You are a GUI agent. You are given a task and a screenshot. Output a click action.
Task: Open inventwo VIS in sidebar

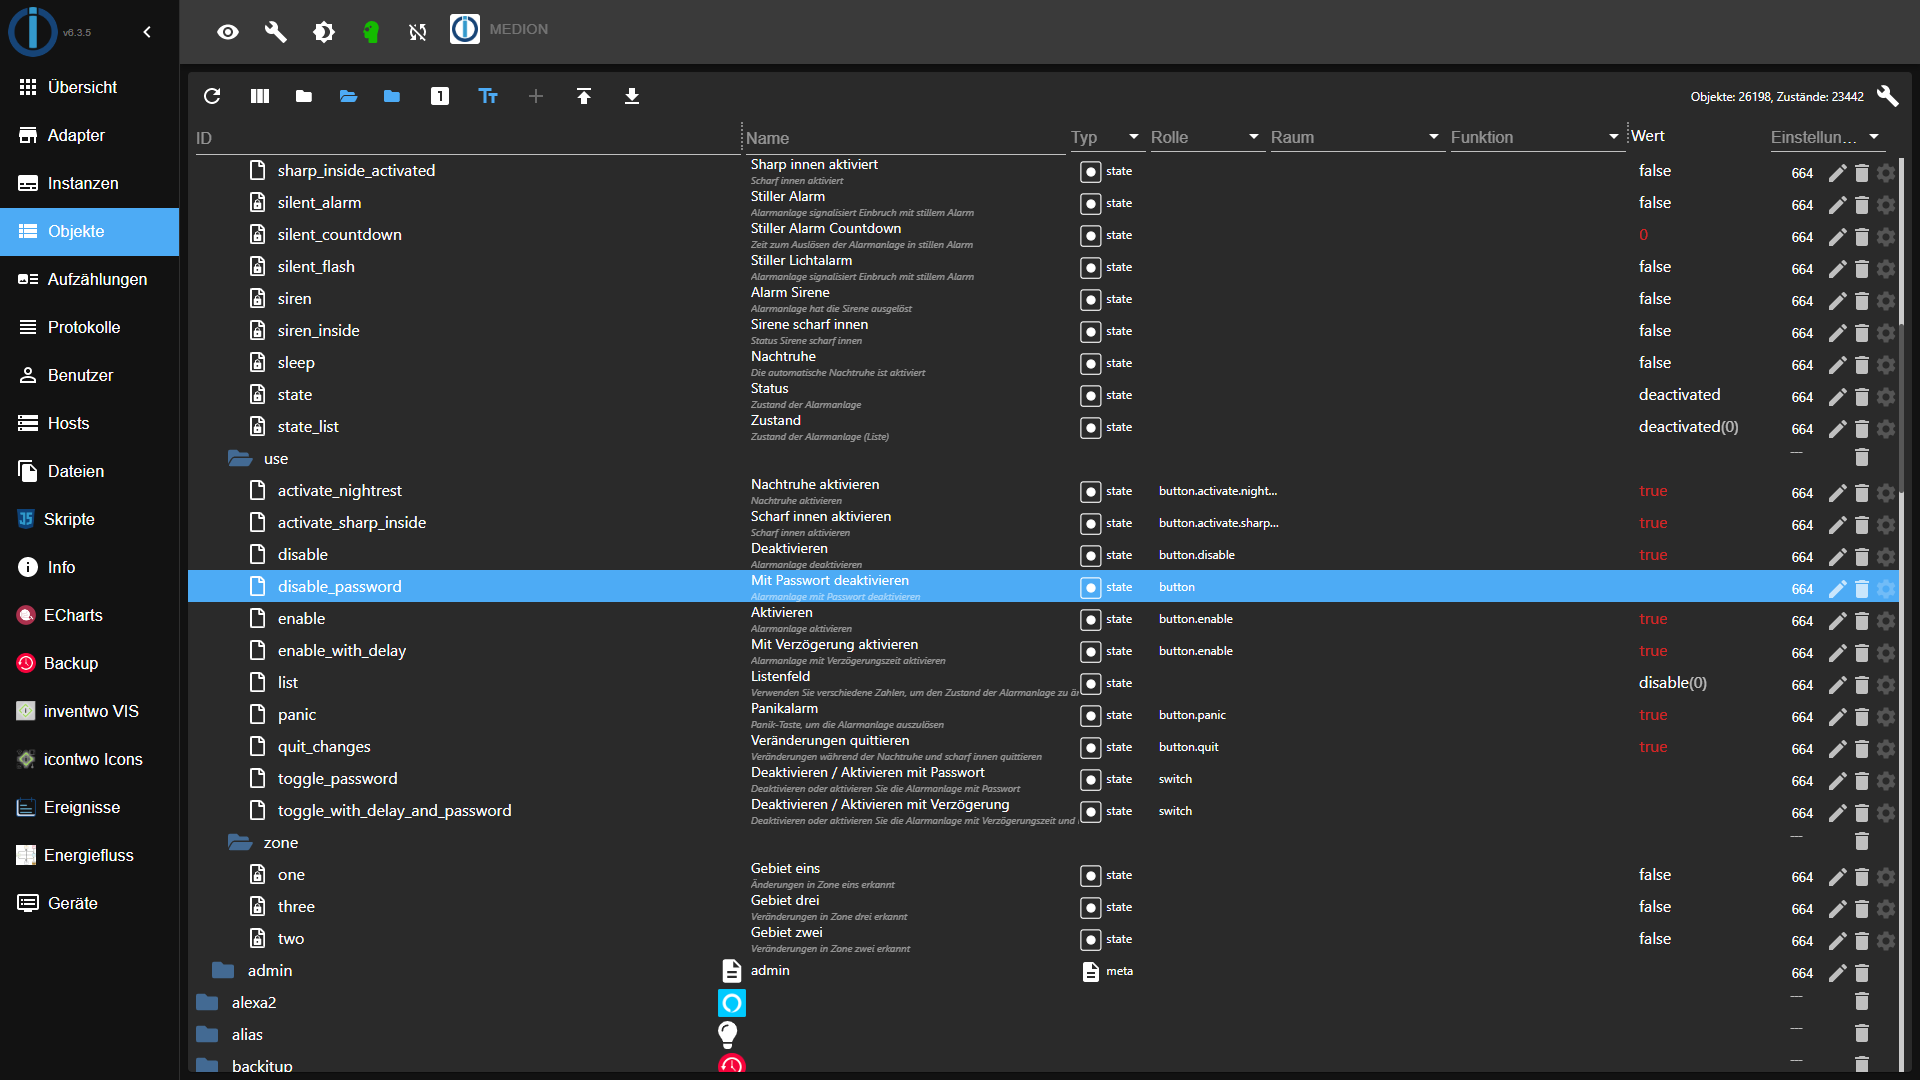coord(90,711)
